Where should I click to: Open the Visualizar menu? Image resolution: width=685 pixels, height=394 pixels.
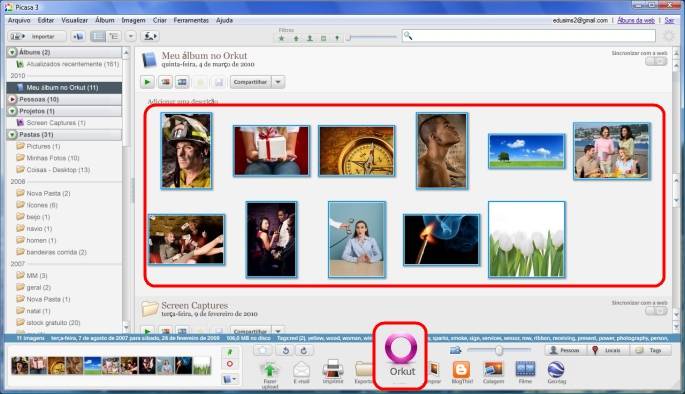[x=74, y=20]
